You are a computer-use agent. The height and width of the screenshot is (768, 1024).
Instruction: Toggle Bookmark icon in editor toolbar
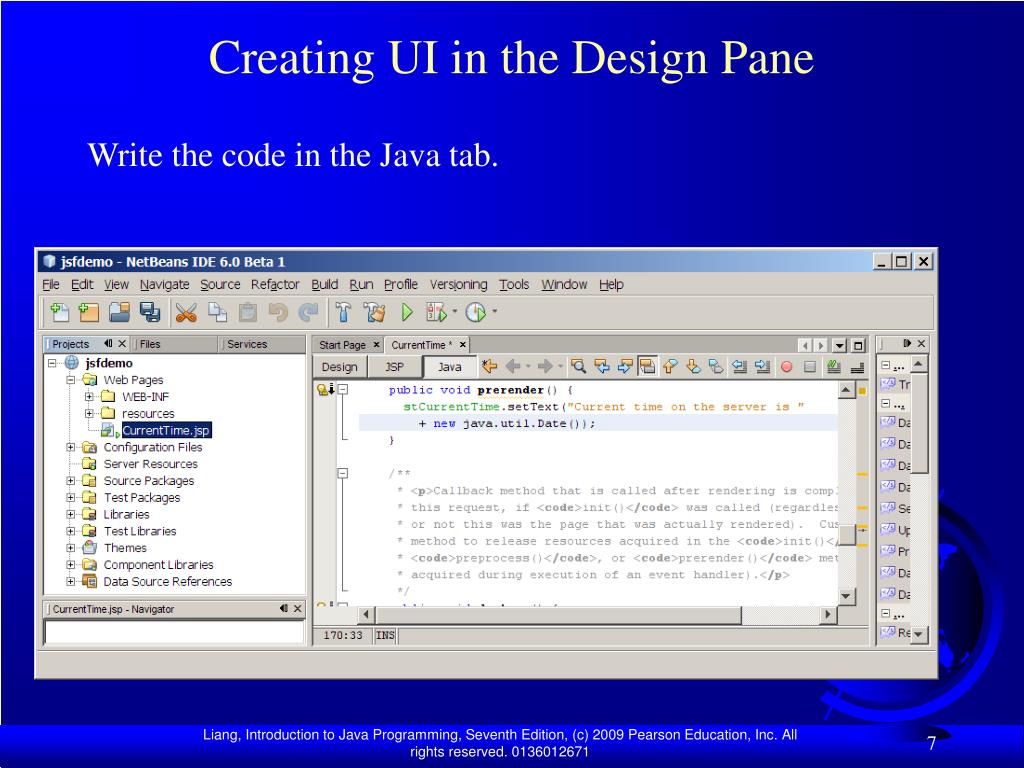[716, 366]
